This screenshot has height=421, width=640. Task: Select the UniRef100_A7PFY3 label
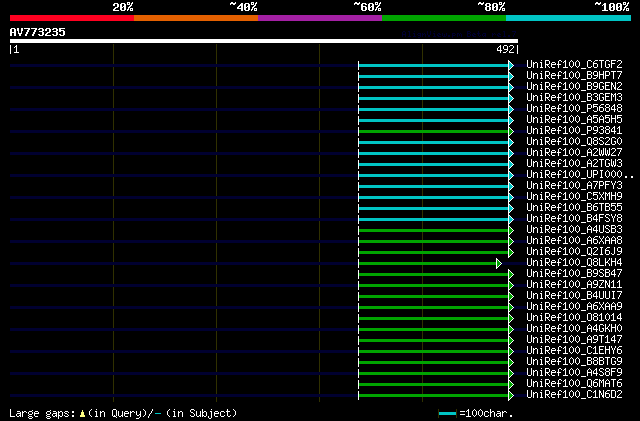(574, 186)
